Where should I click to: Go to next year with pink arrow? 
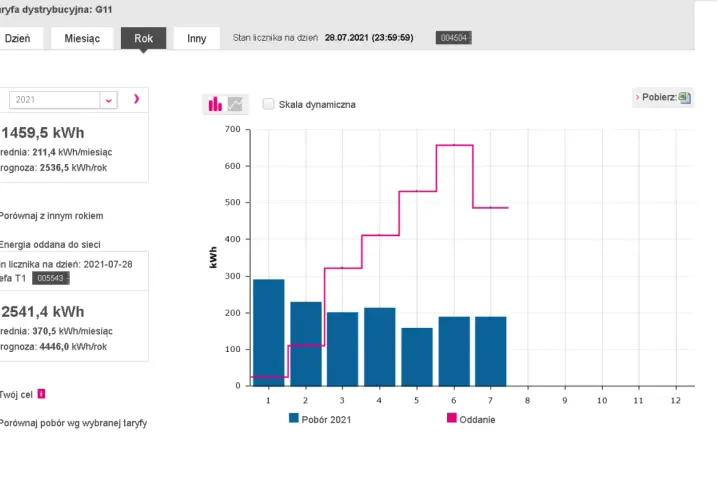136,99
